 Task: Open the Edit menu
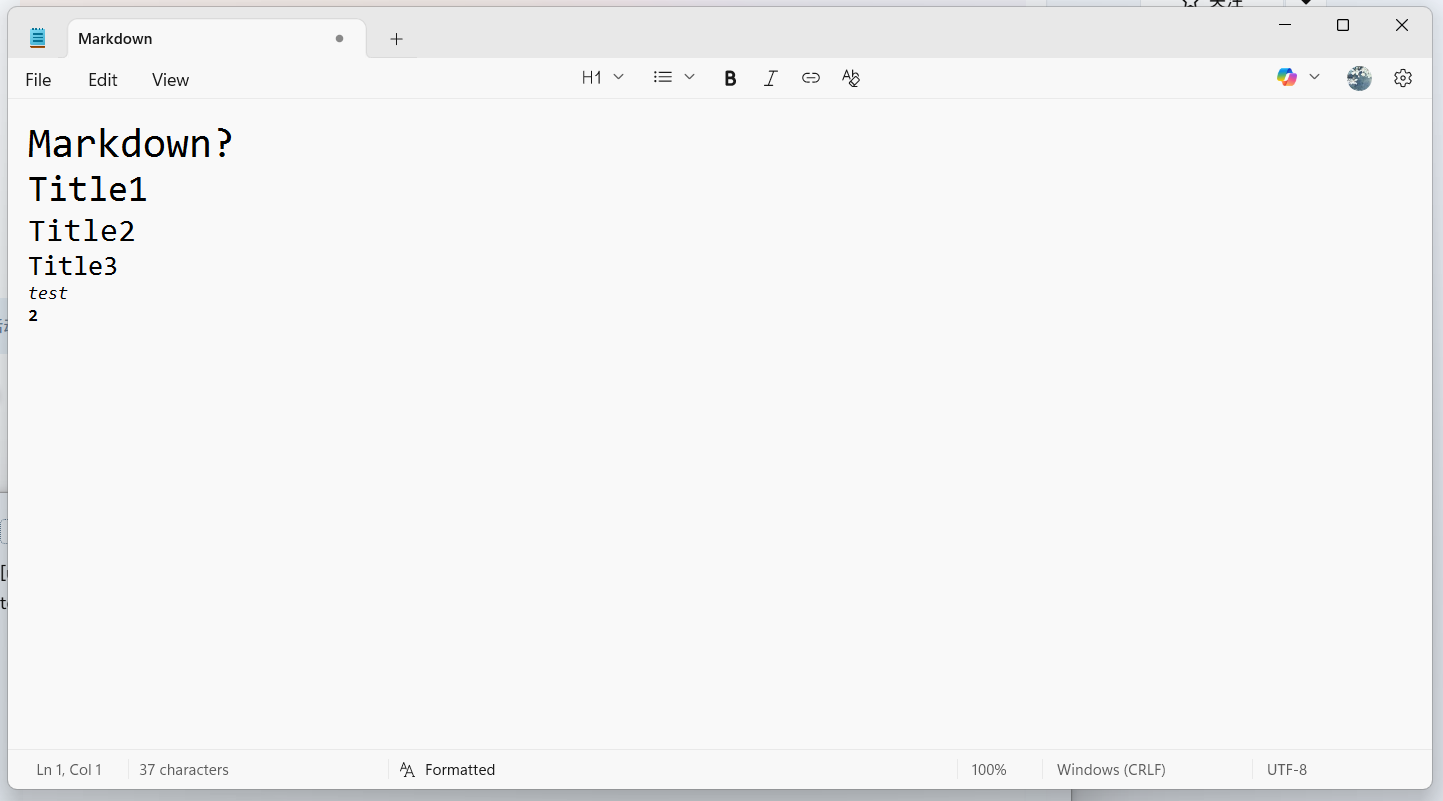[x=102, y=80]
